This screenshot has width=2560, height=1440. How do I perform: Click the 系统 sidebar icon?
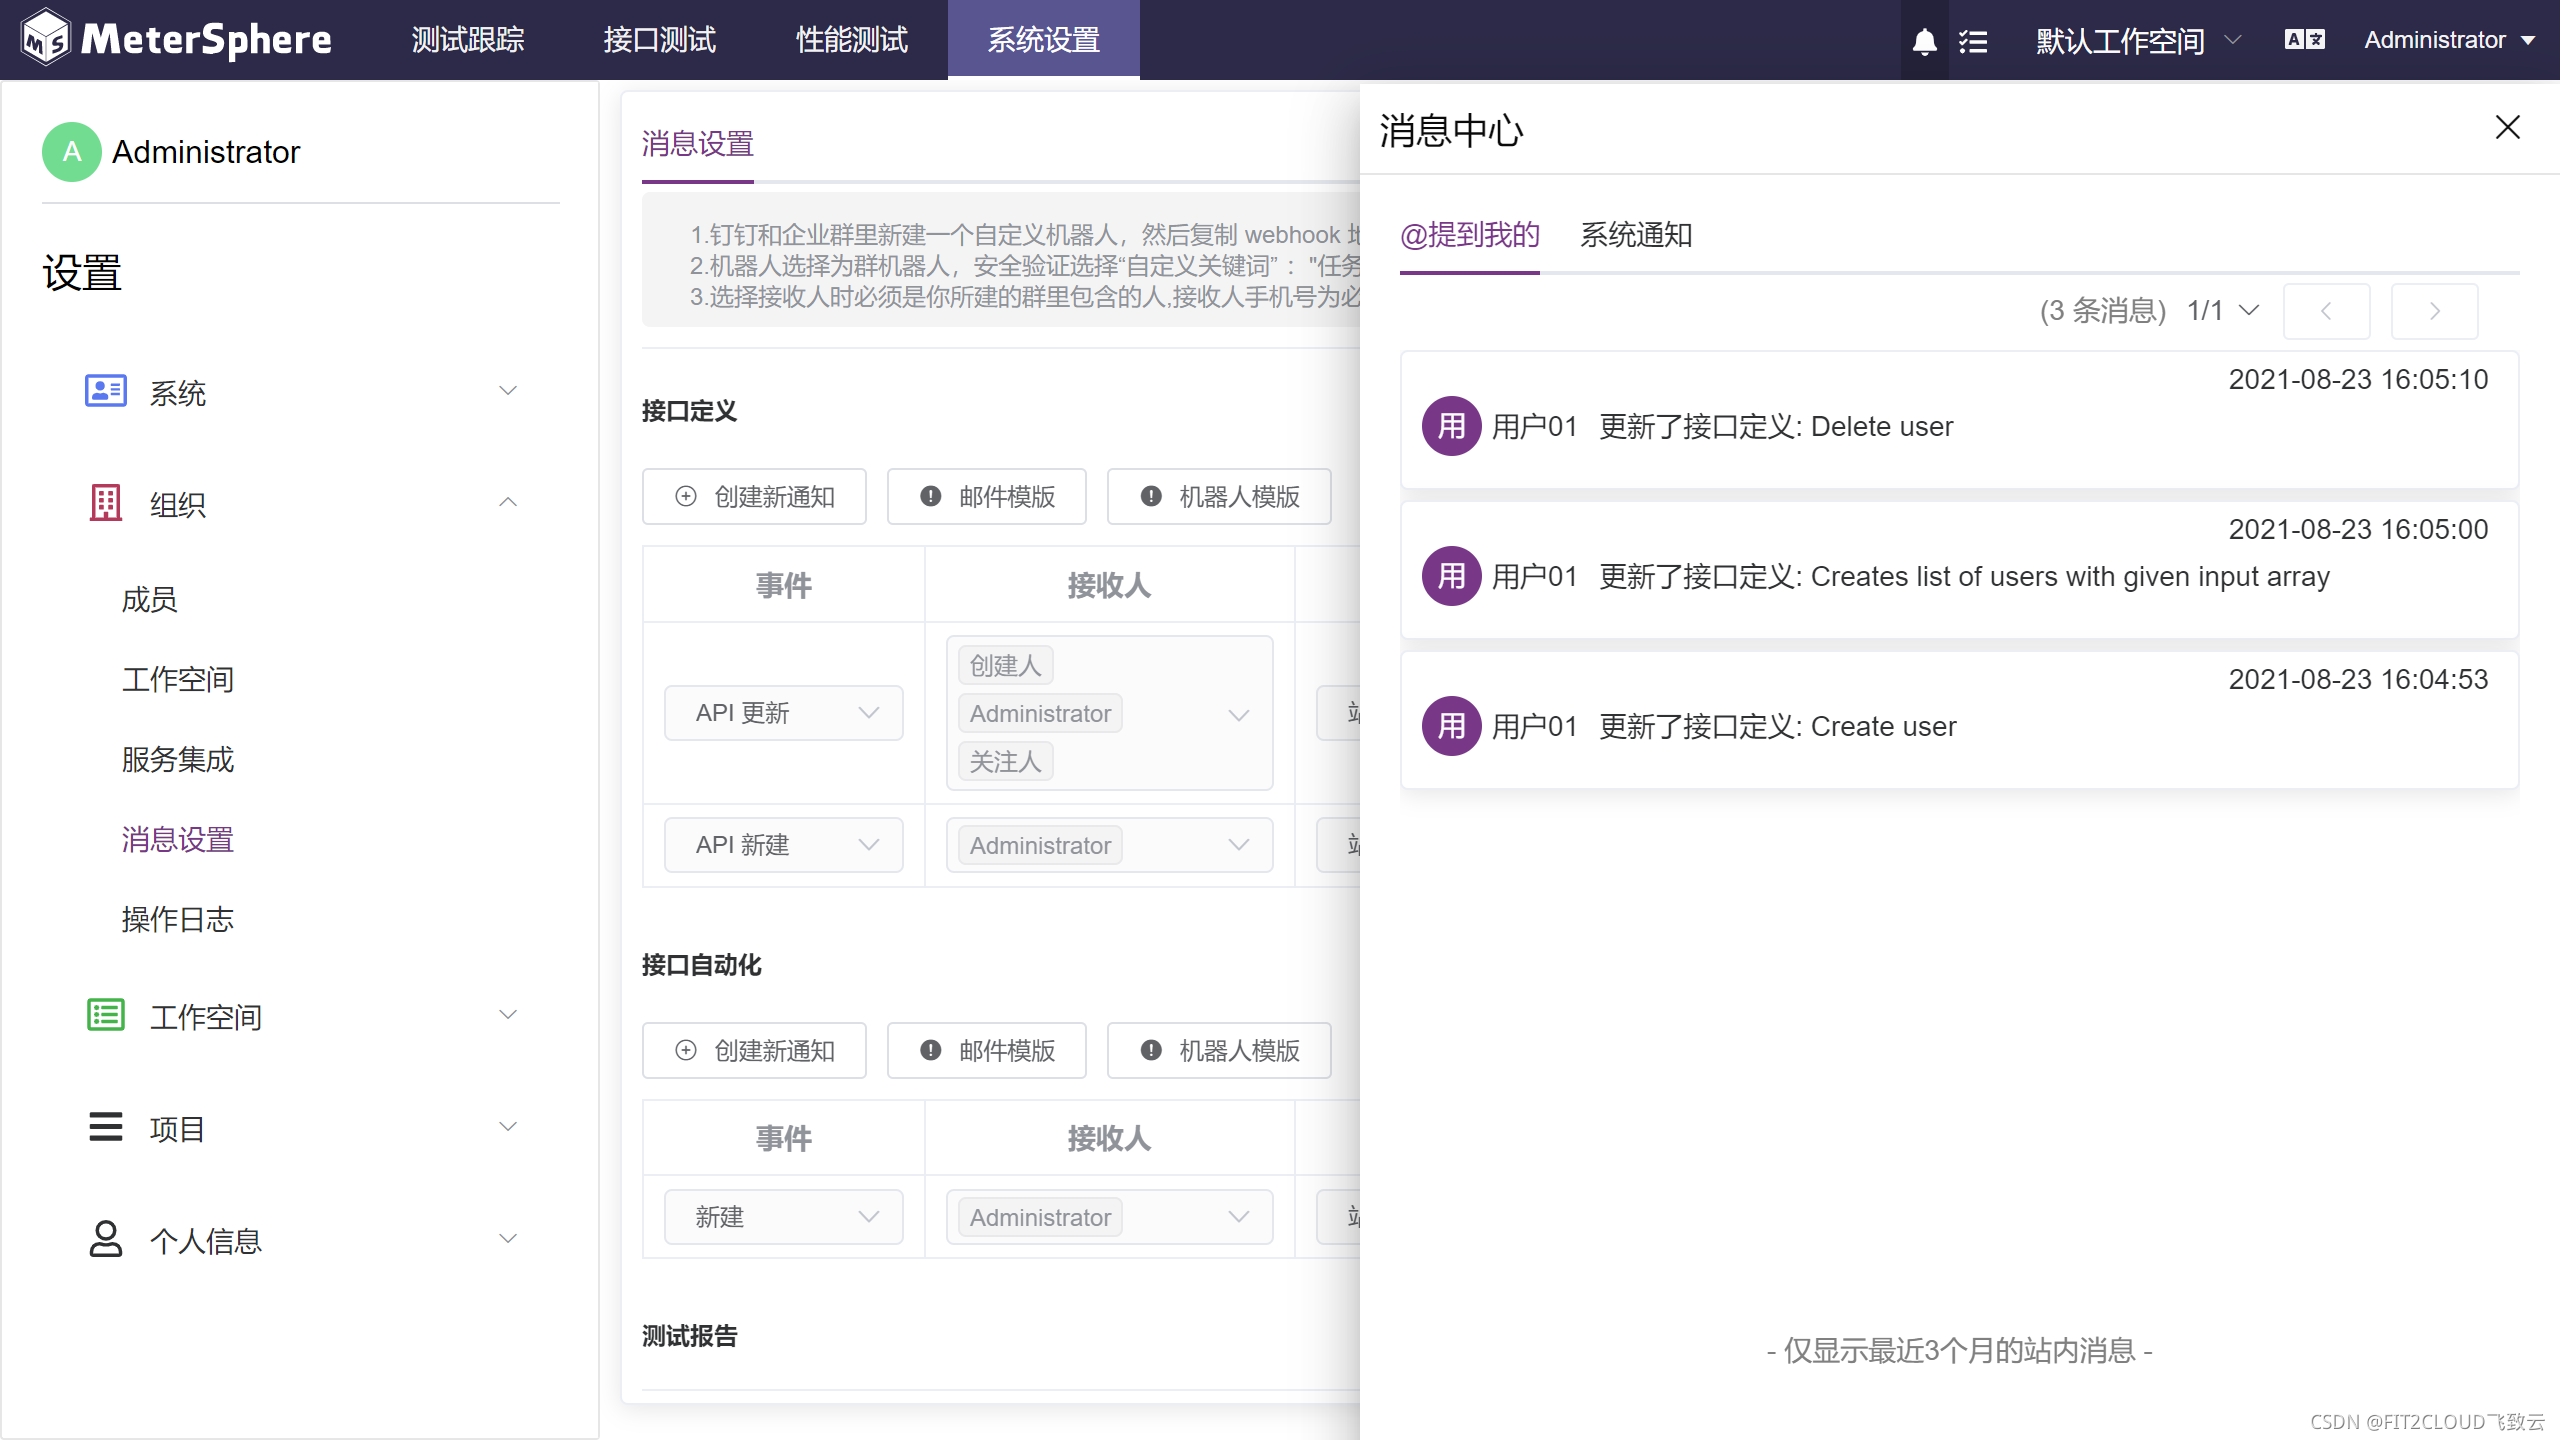(105, 391)
